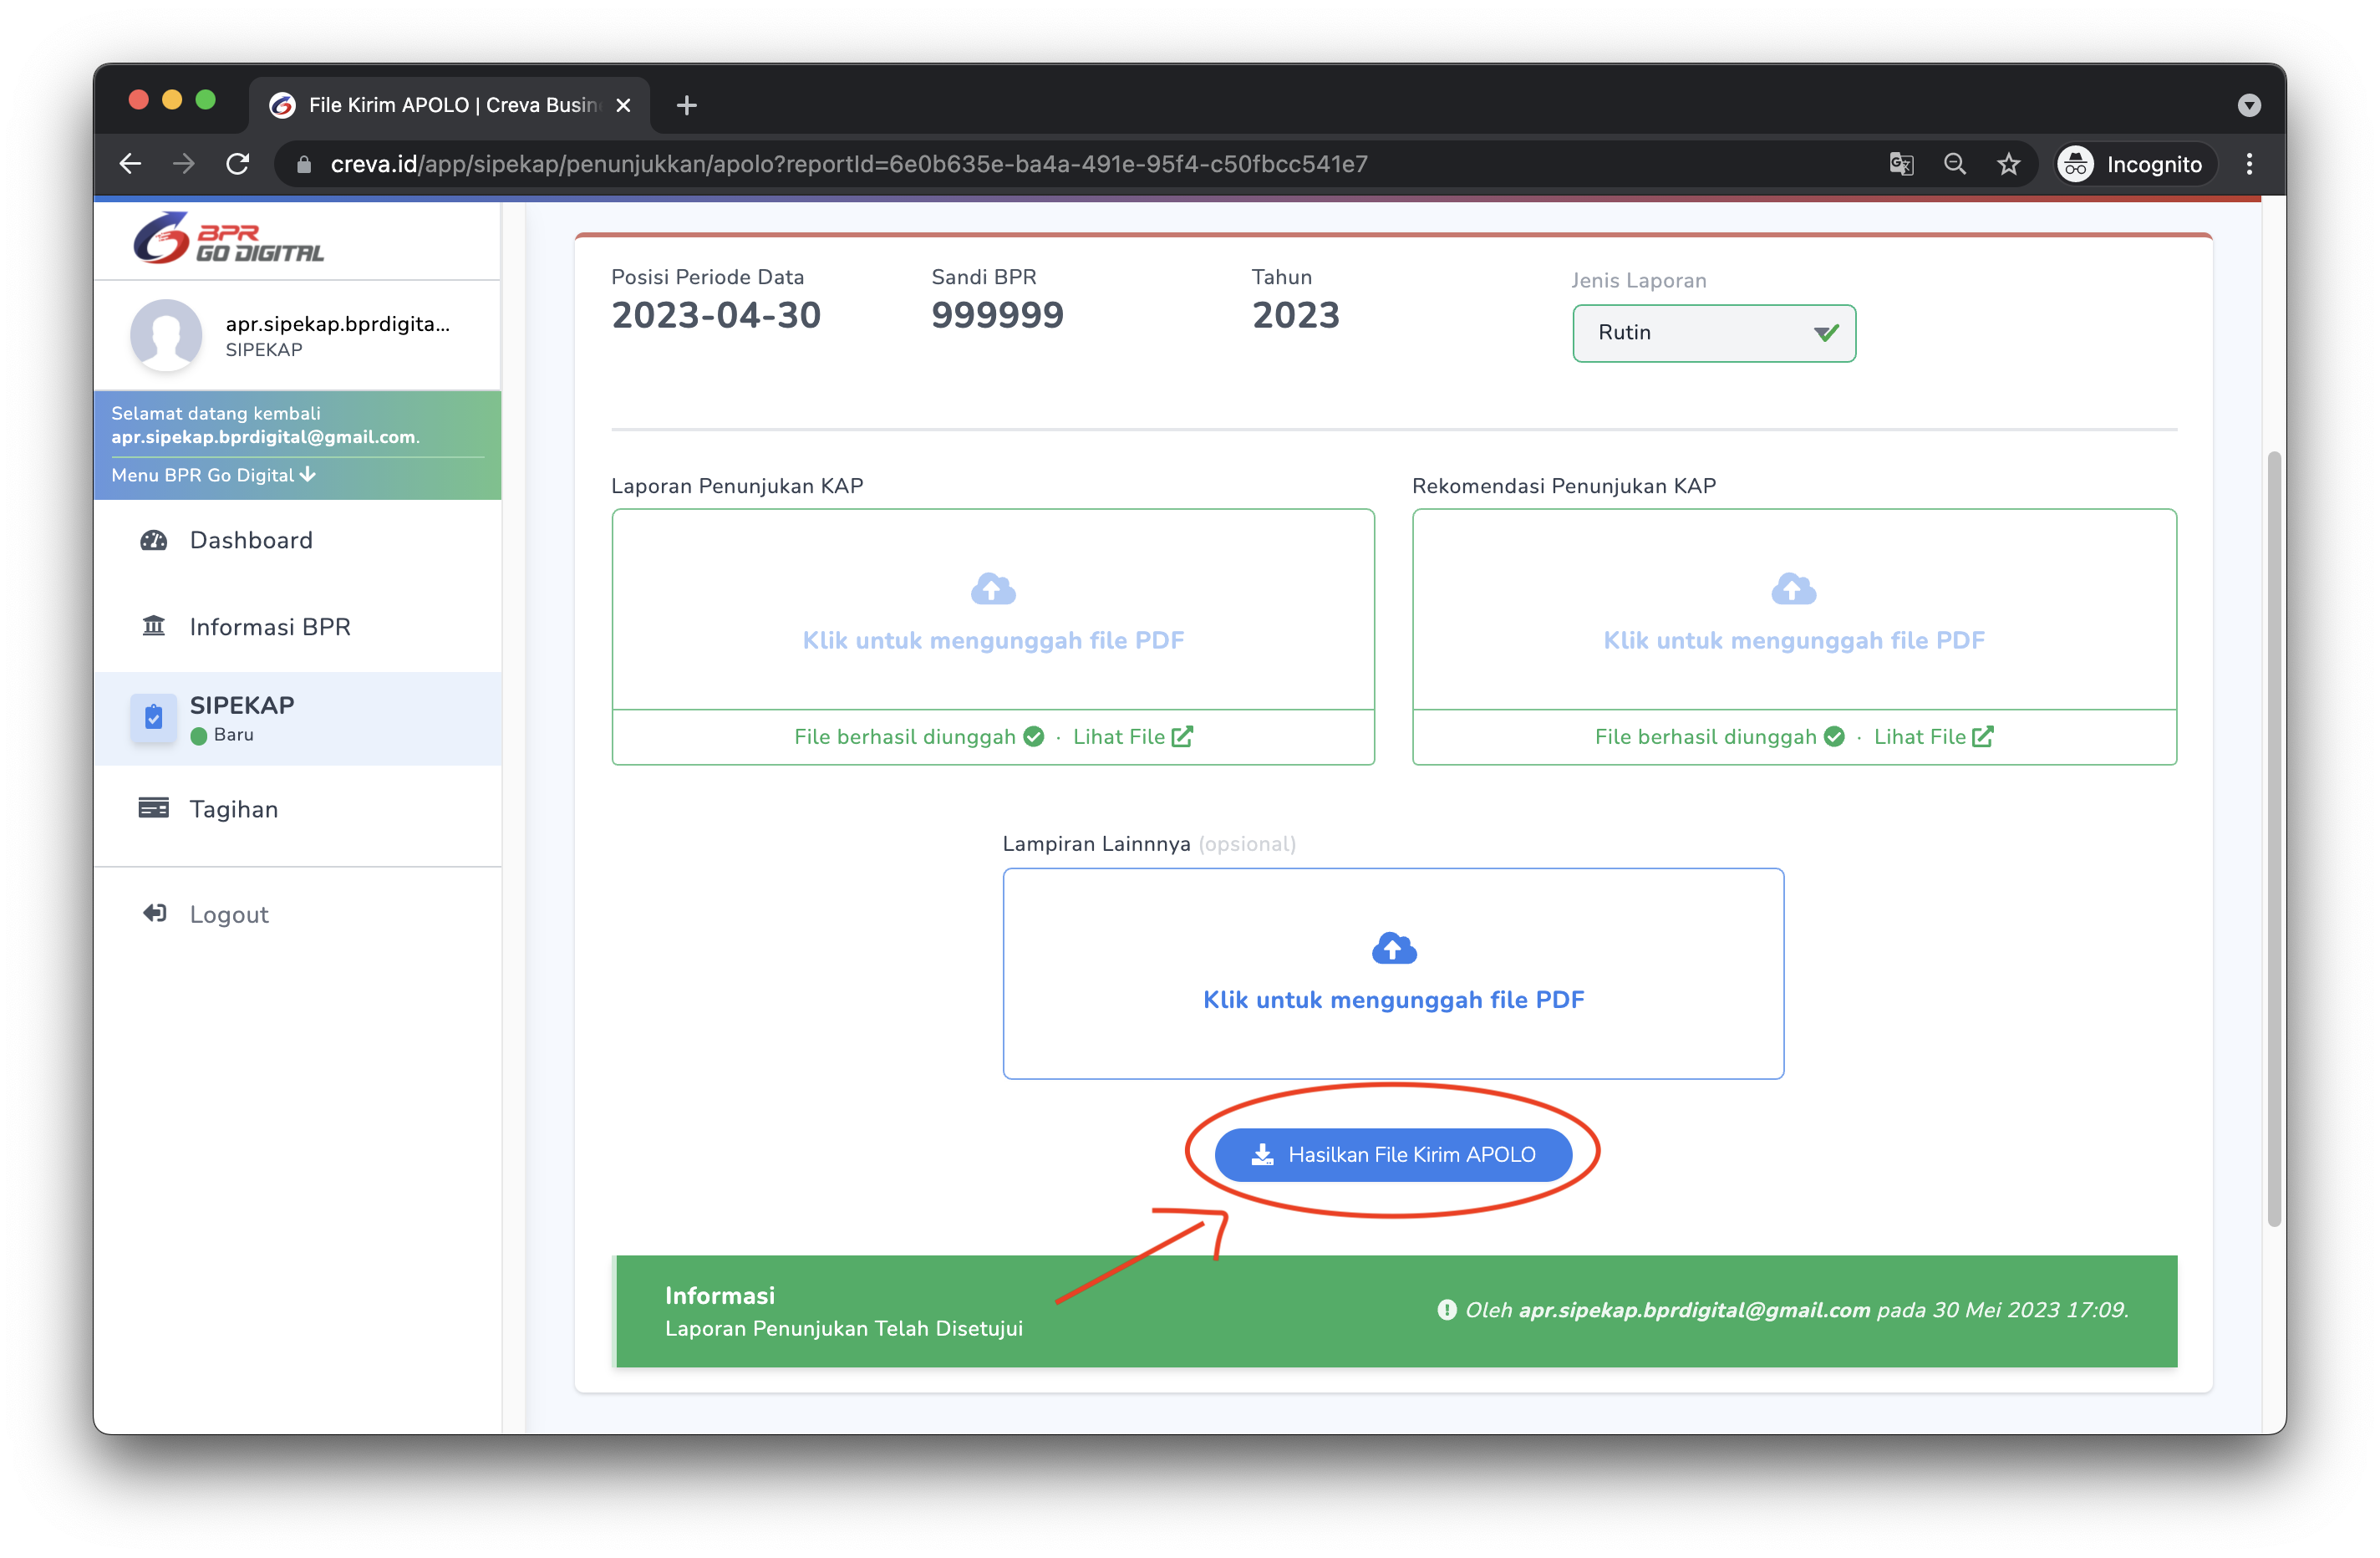This screenshot has width=2380, height=1558.
Task: Go back using browser back arrow
Action: tap(130, 164)
